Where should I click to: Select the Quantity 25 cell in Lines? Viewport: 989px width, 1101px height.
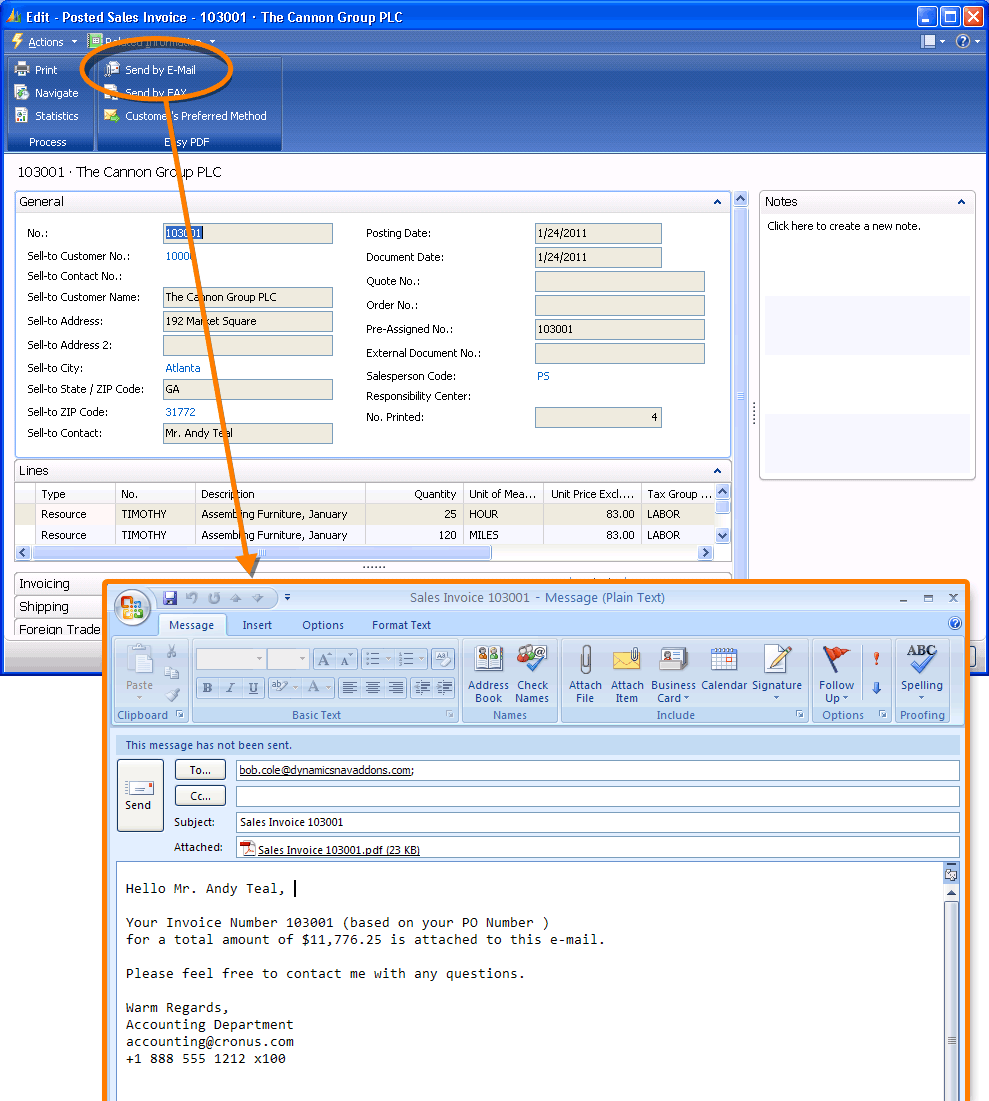click(414, 515)
